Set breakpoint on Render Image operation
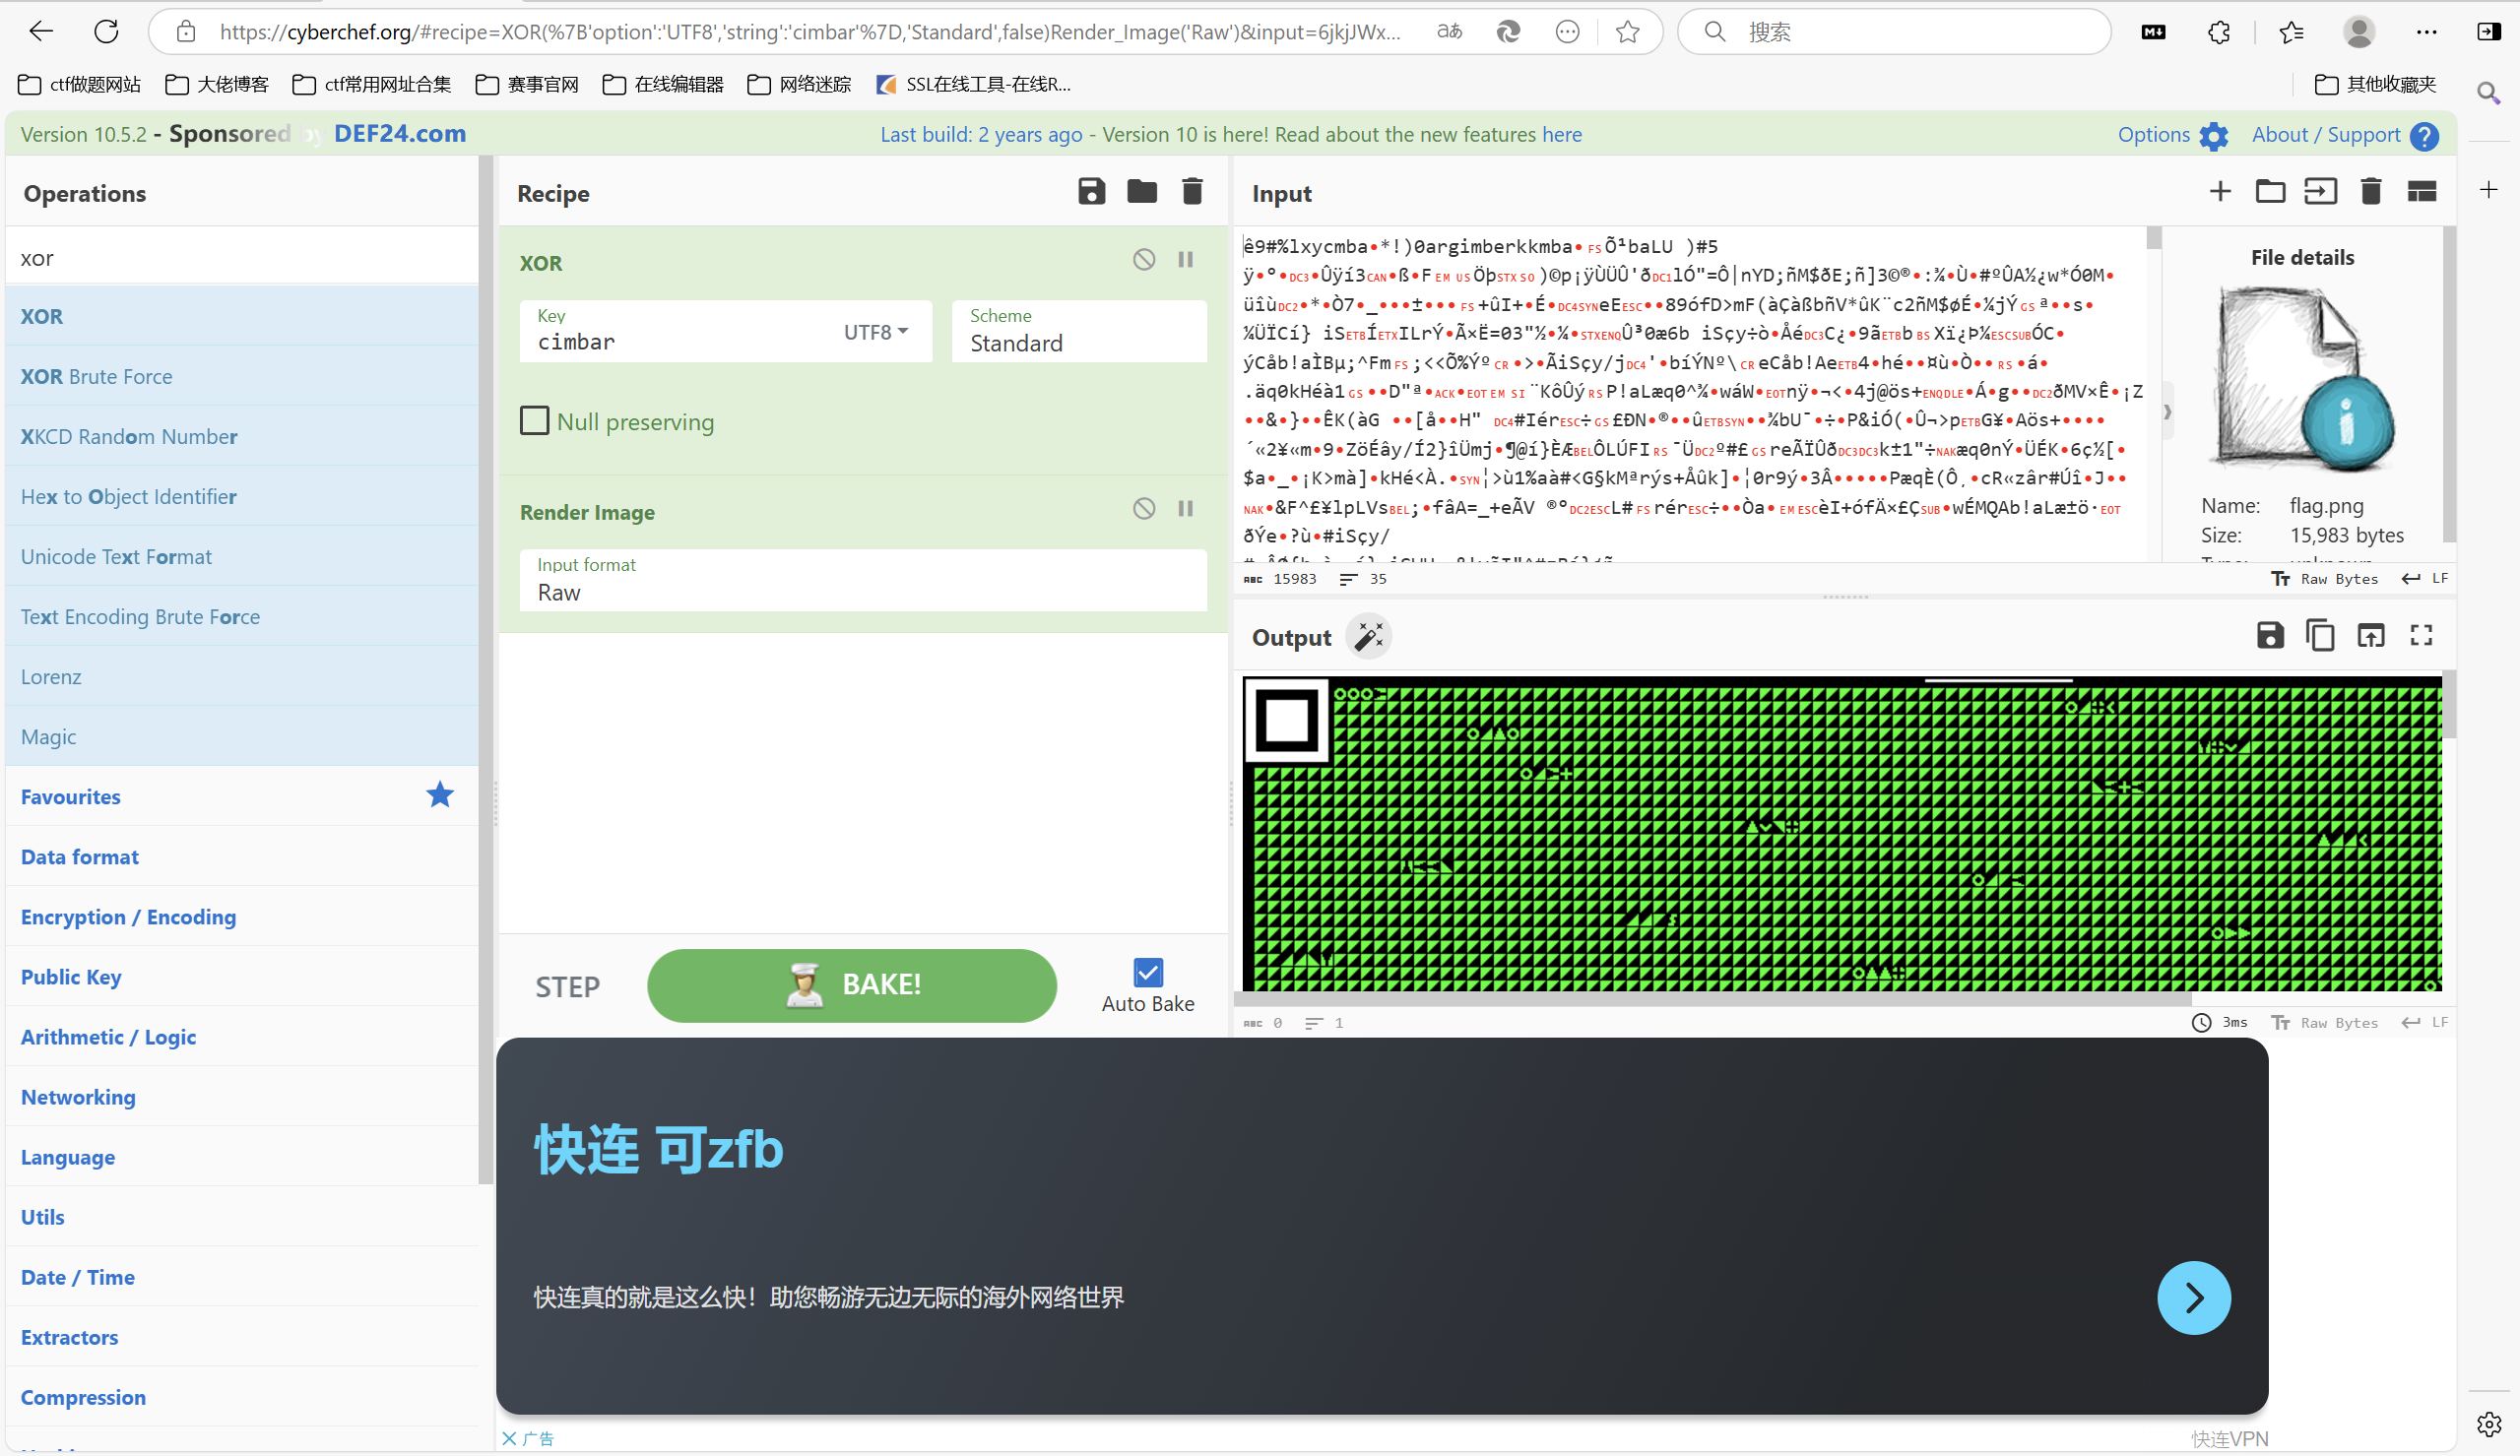Screen dimensions: 2520x1456 (x=1185, y=509)
